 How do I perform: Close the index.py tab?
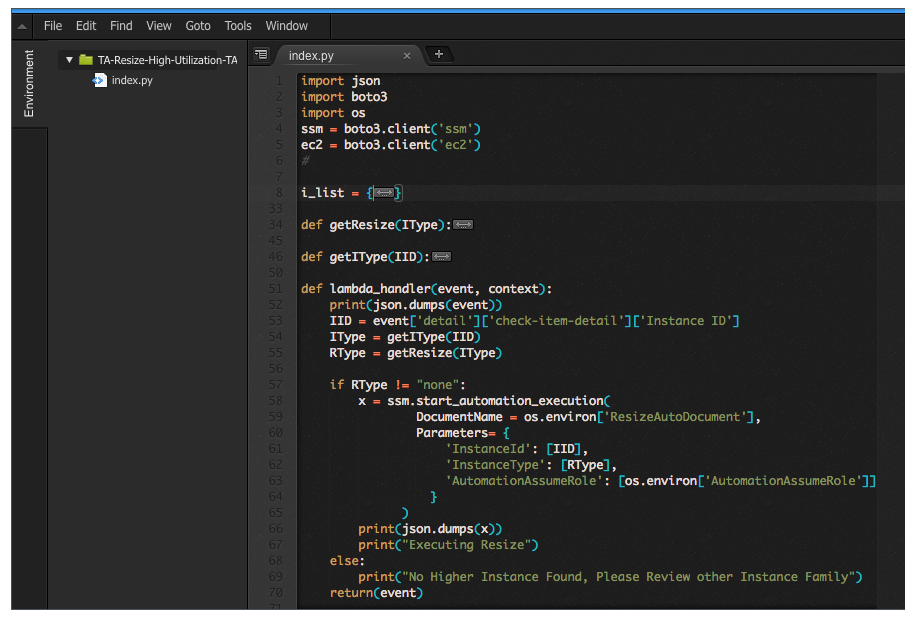(x=407, y=56)
